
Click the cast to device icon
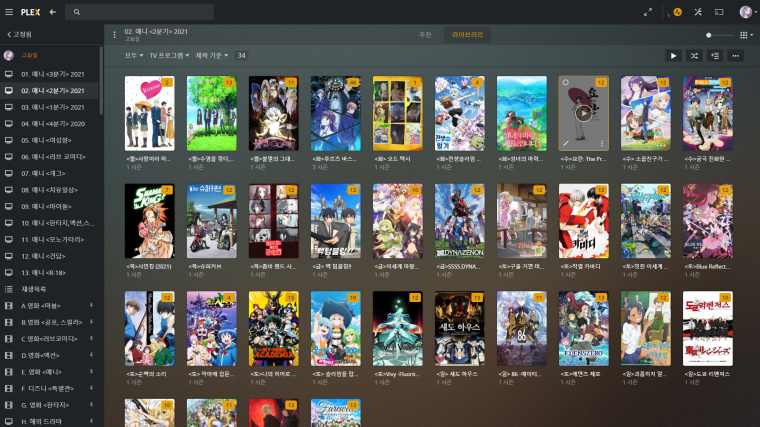pos(719,12)
